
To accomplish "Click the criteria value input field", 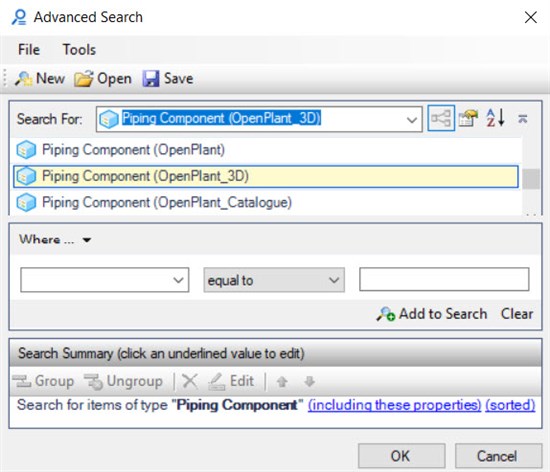I will (x=444, y=279).
